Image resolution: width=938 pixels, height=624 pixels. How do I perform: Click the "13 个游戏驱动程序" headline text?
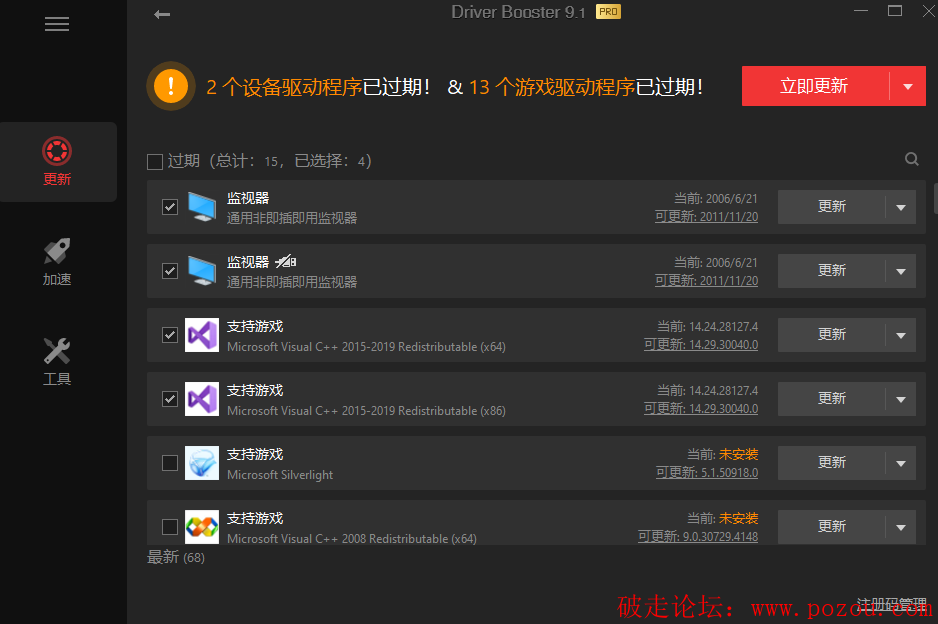(x=552, y=87)
